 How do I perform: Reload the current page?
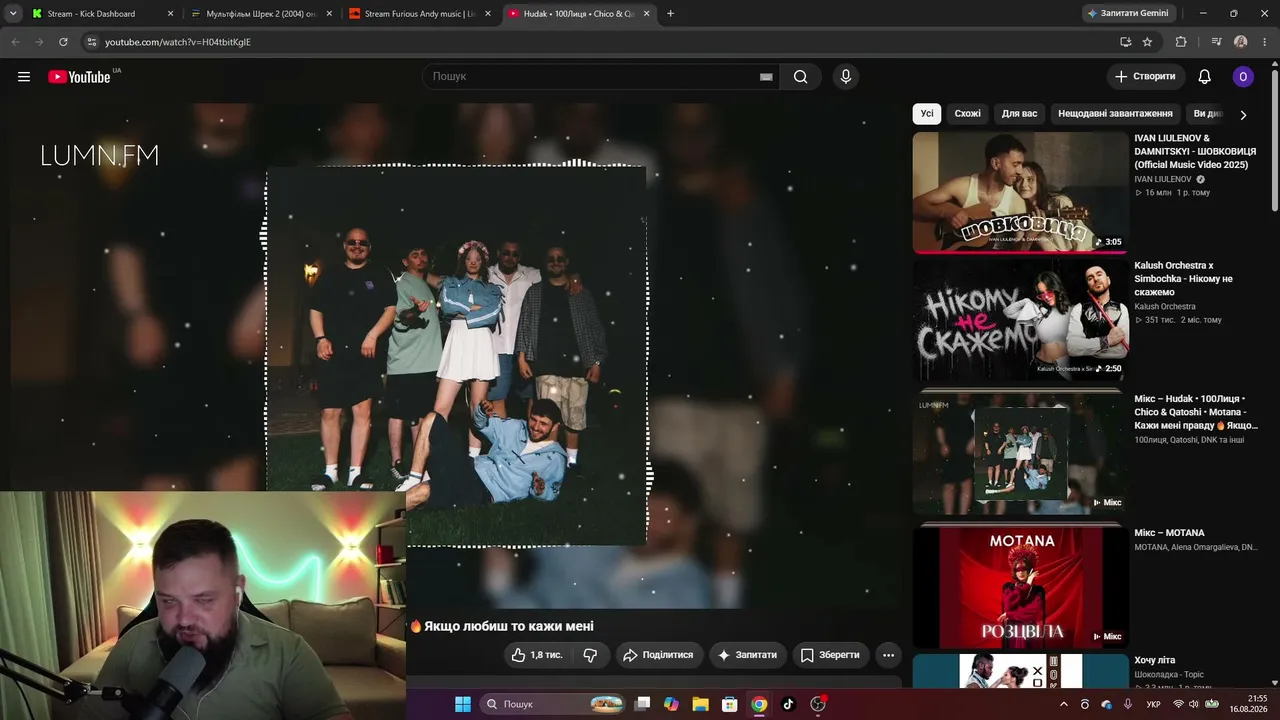(x=63, y=42)
